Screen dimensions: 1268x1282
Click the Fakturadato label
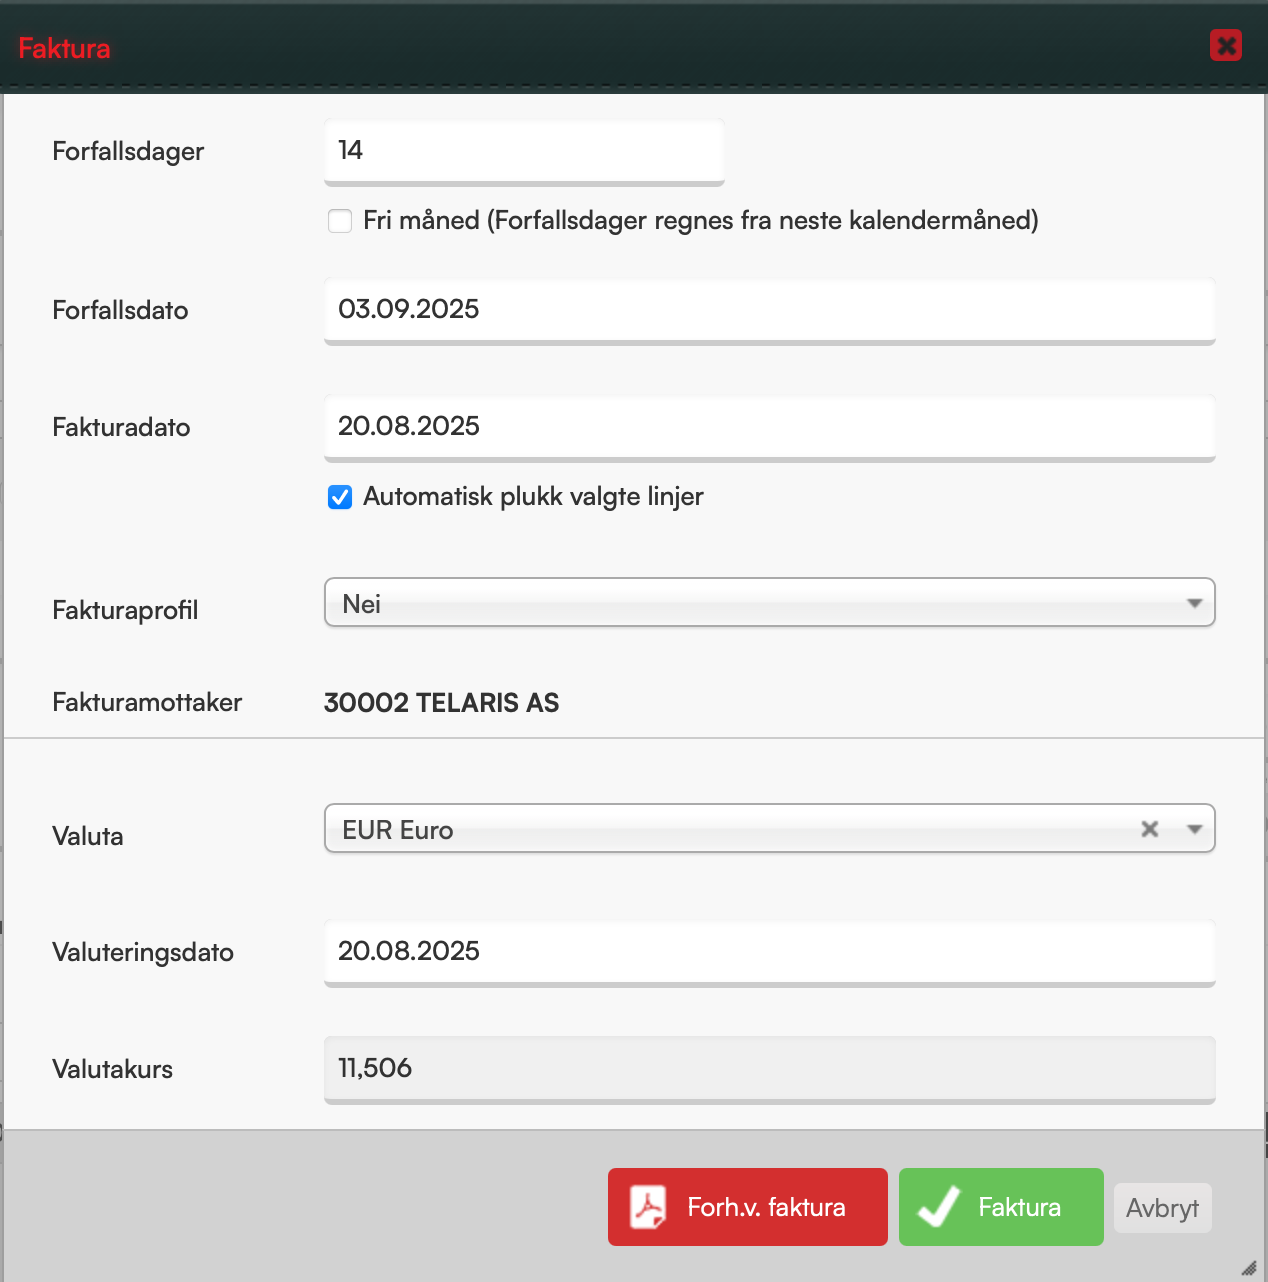pos(121,427)
